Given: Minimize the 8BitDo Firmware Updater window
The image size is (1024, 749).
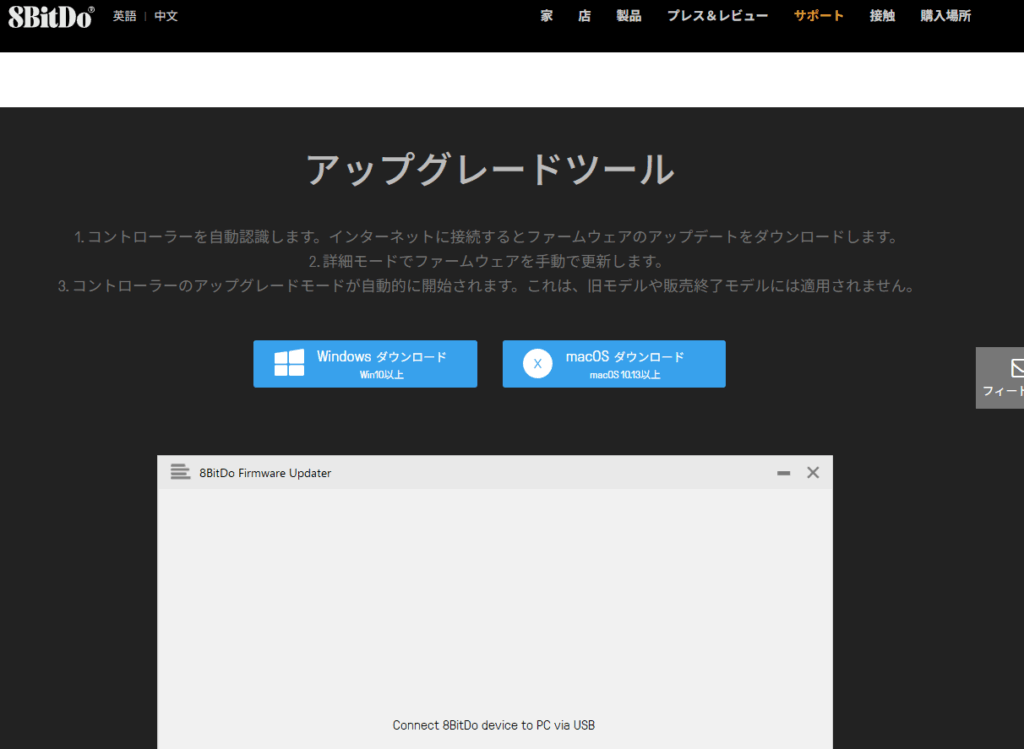Looking at the screenshot, I should (784, 473).
